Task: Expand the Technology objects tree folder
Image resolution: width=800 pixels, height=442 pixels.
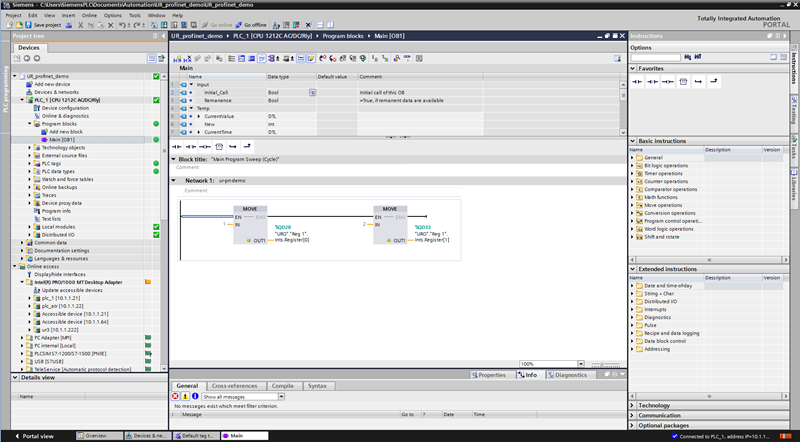Action: pos(30,148)
